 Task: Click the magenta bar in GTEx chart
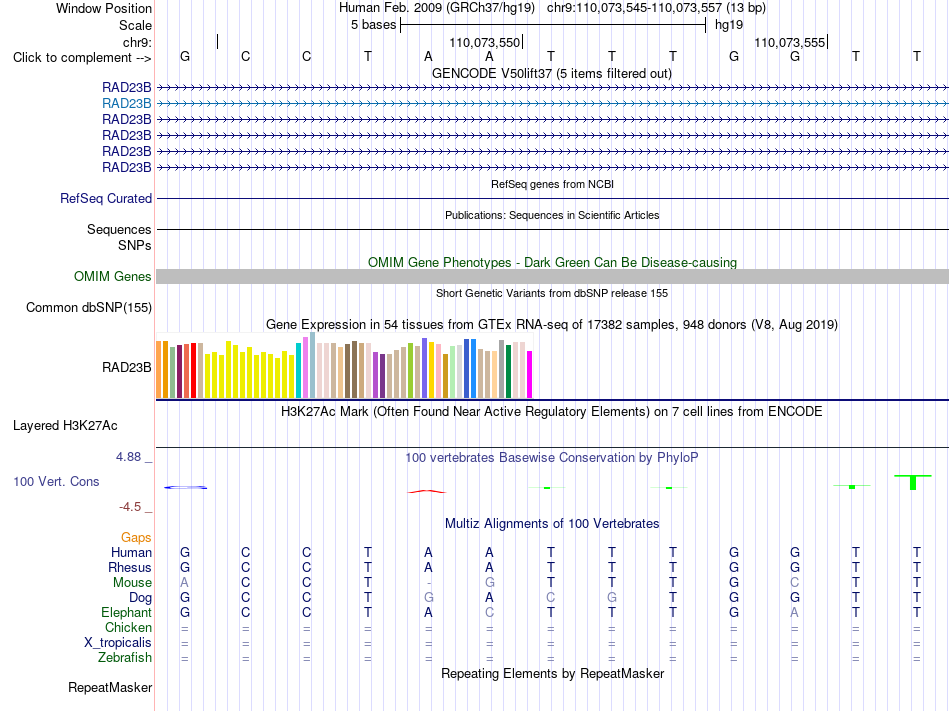click(530, 374)
